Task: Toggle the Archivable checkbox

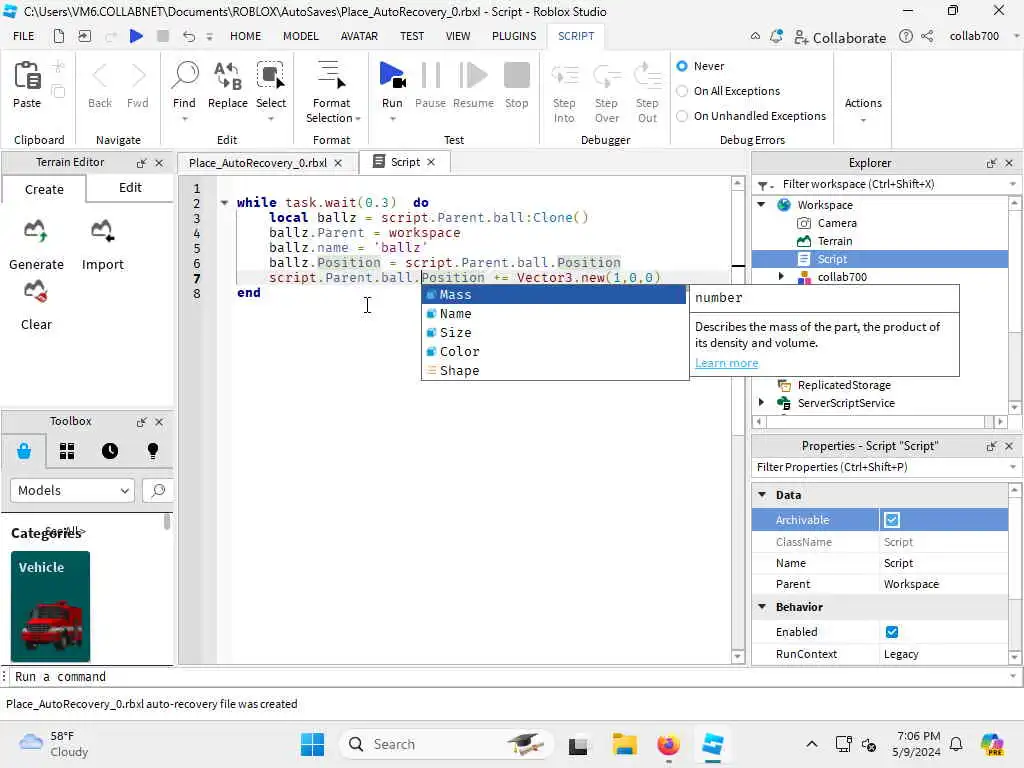Action: tap(891, 520)
